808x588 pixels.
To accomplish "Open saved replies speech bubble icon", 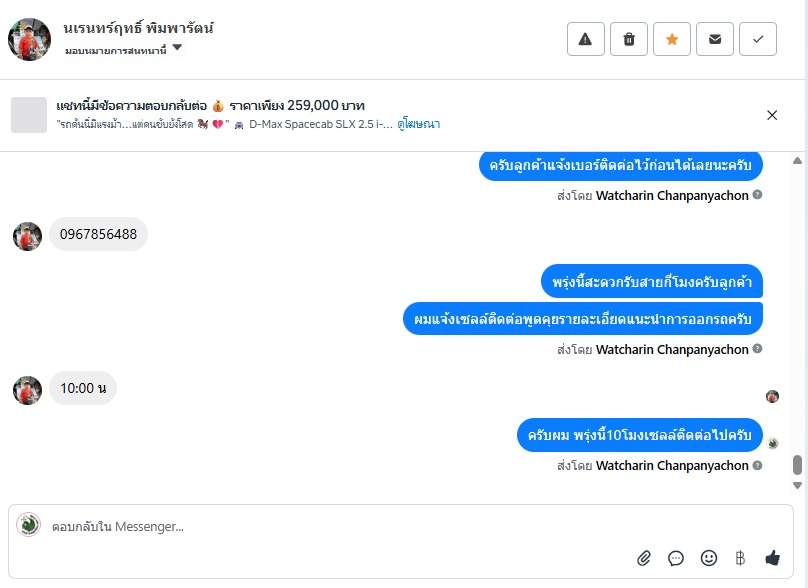I will pyautogui.click(x=676, y=558).
